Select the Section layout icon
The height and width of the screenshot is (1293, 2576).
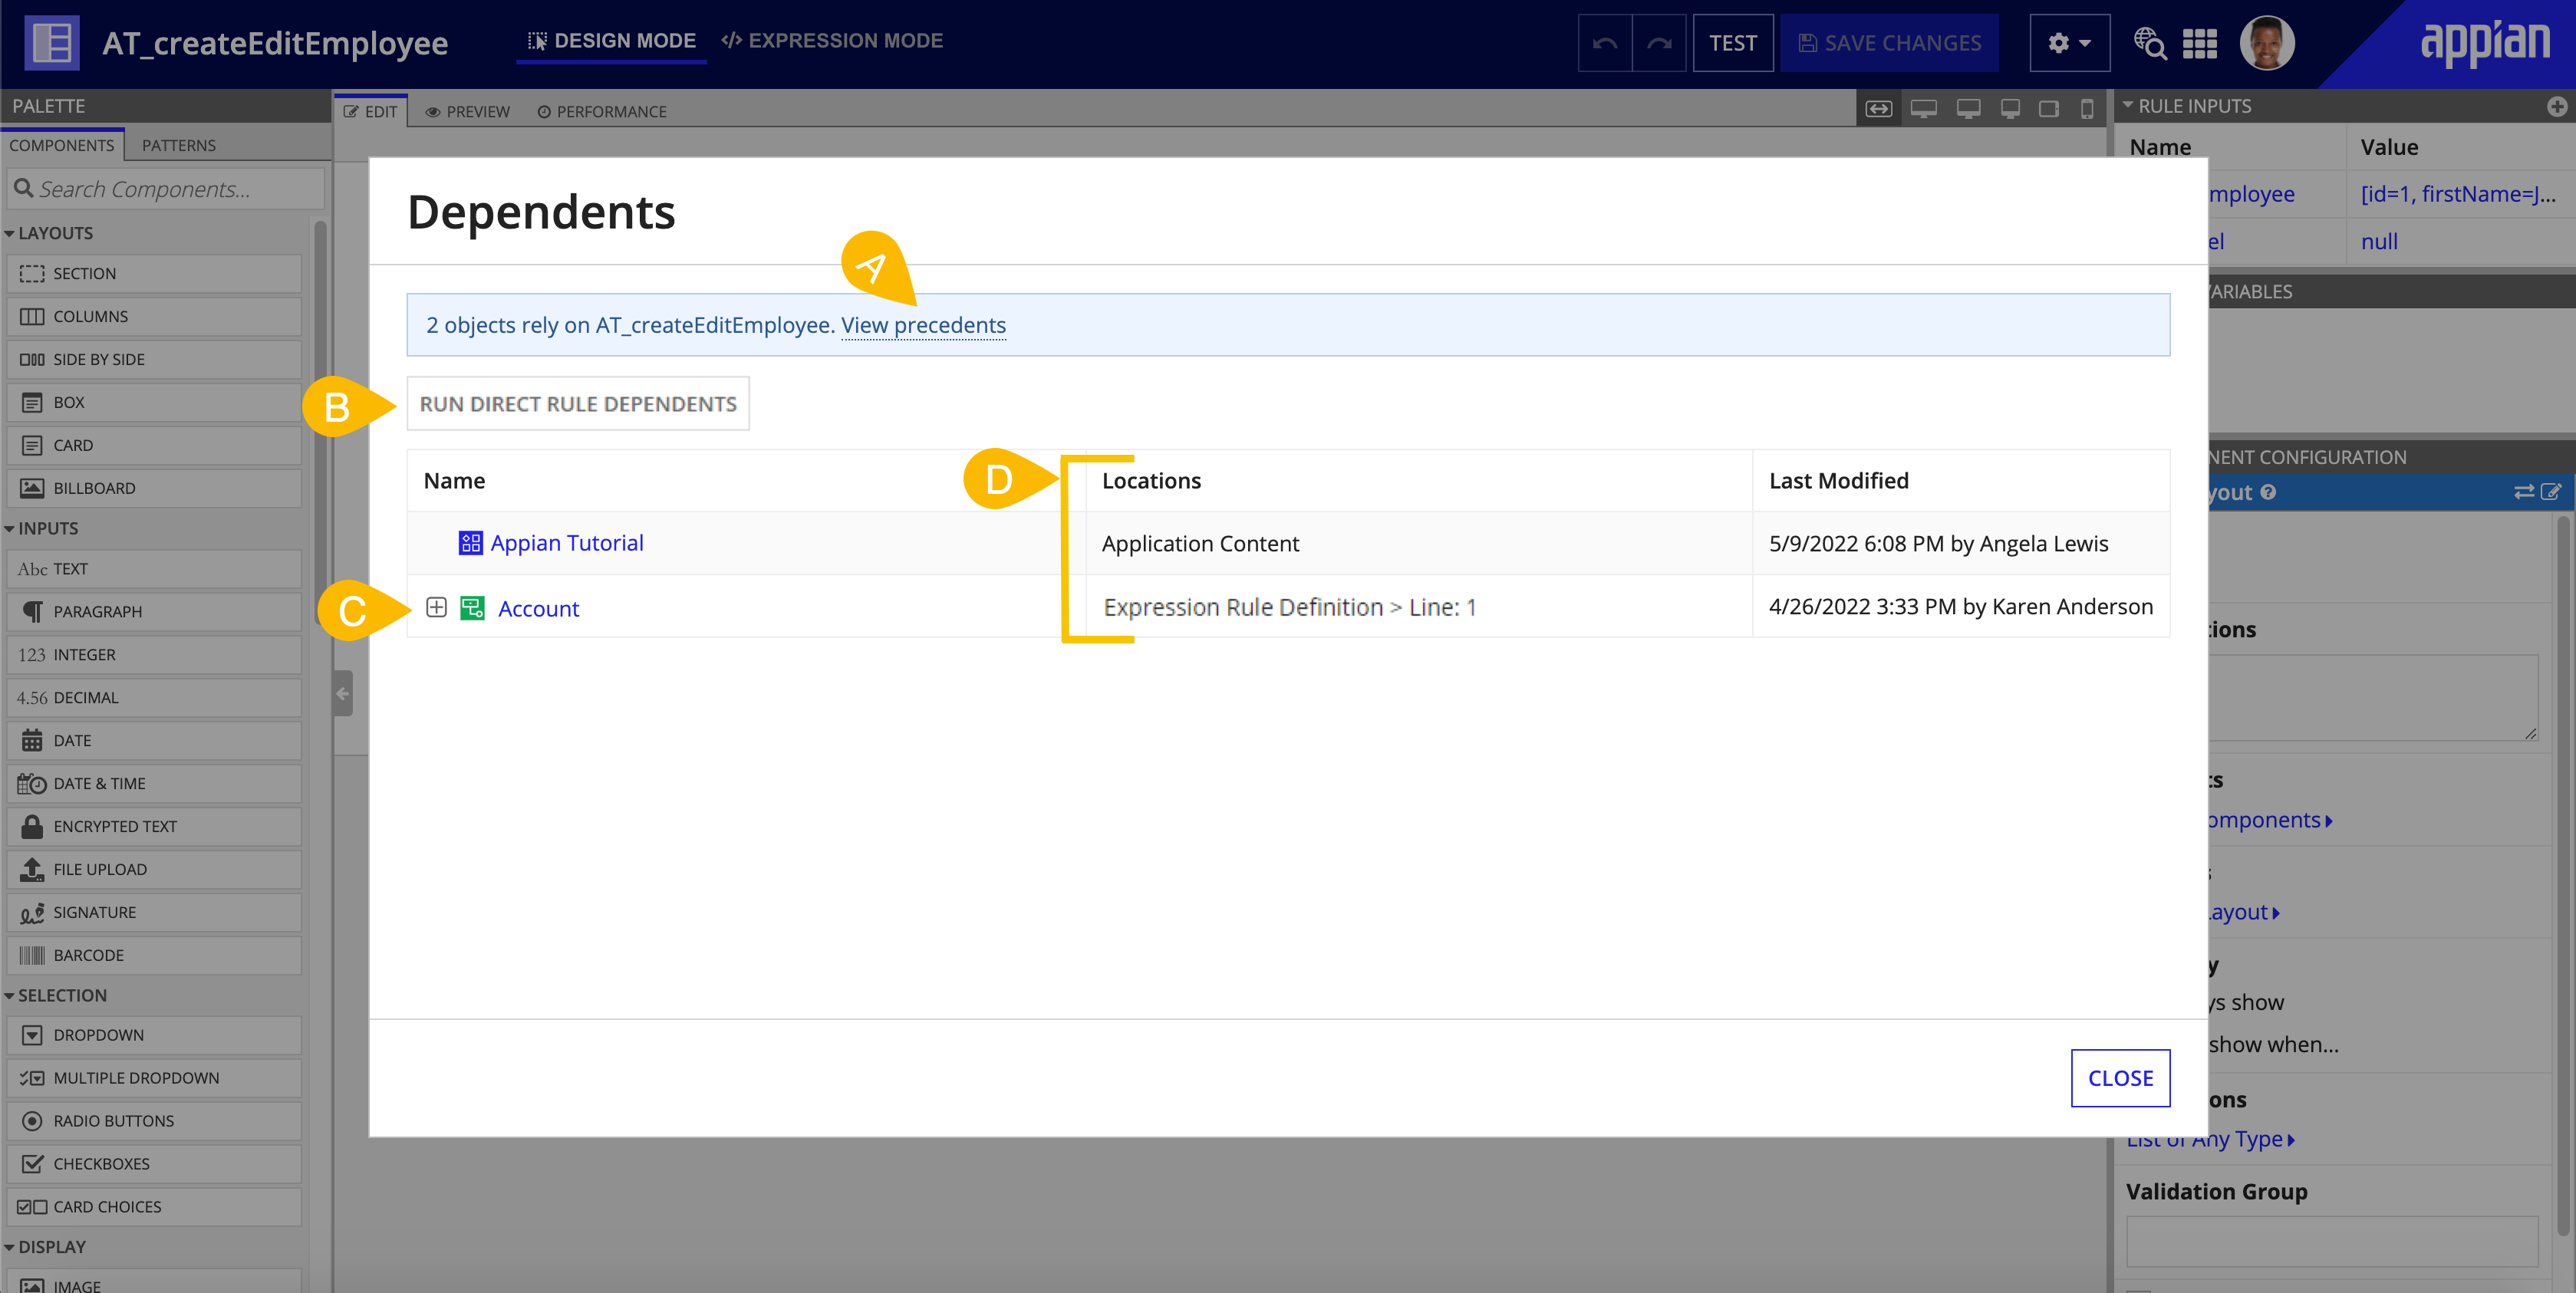point(34,273)
